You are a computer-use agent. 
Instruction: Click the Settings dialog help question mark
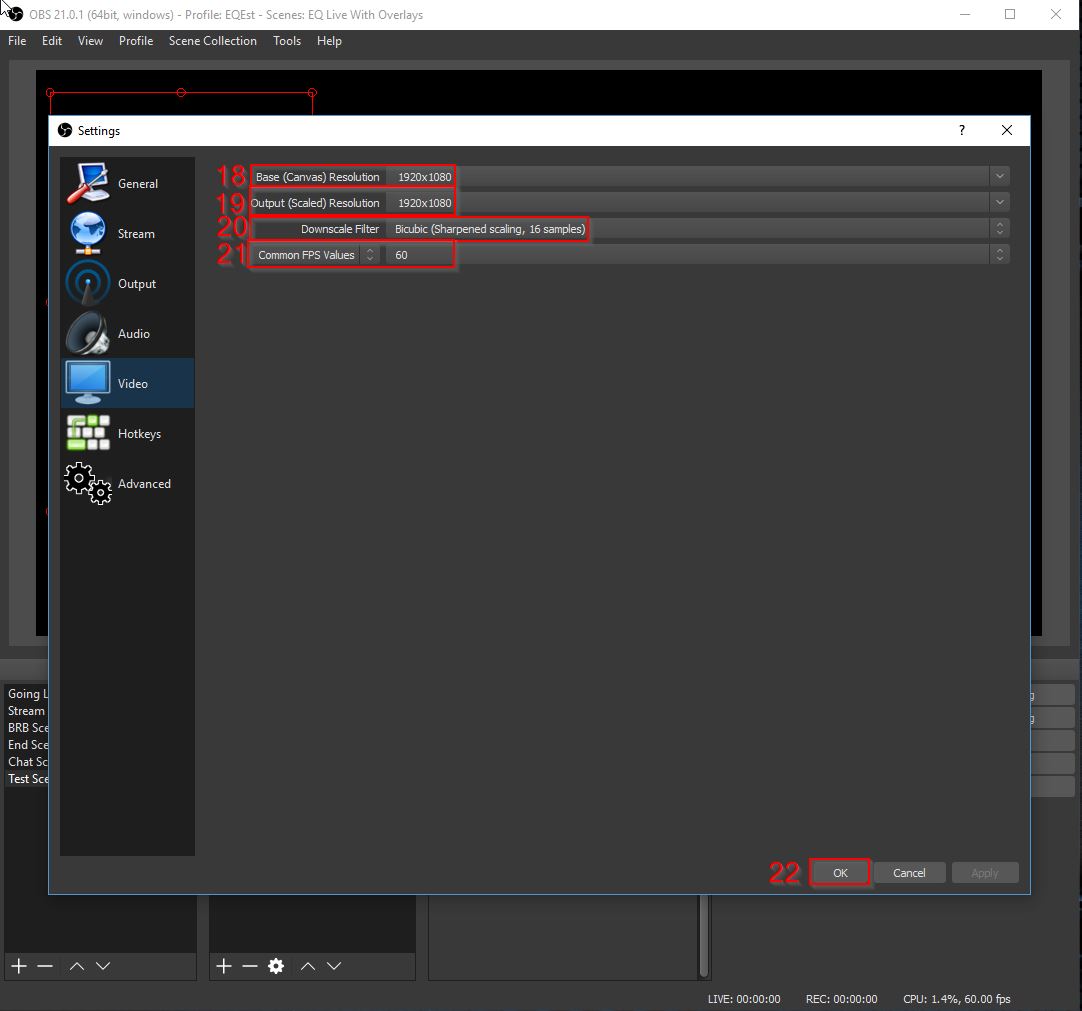[x=961, y=130]
